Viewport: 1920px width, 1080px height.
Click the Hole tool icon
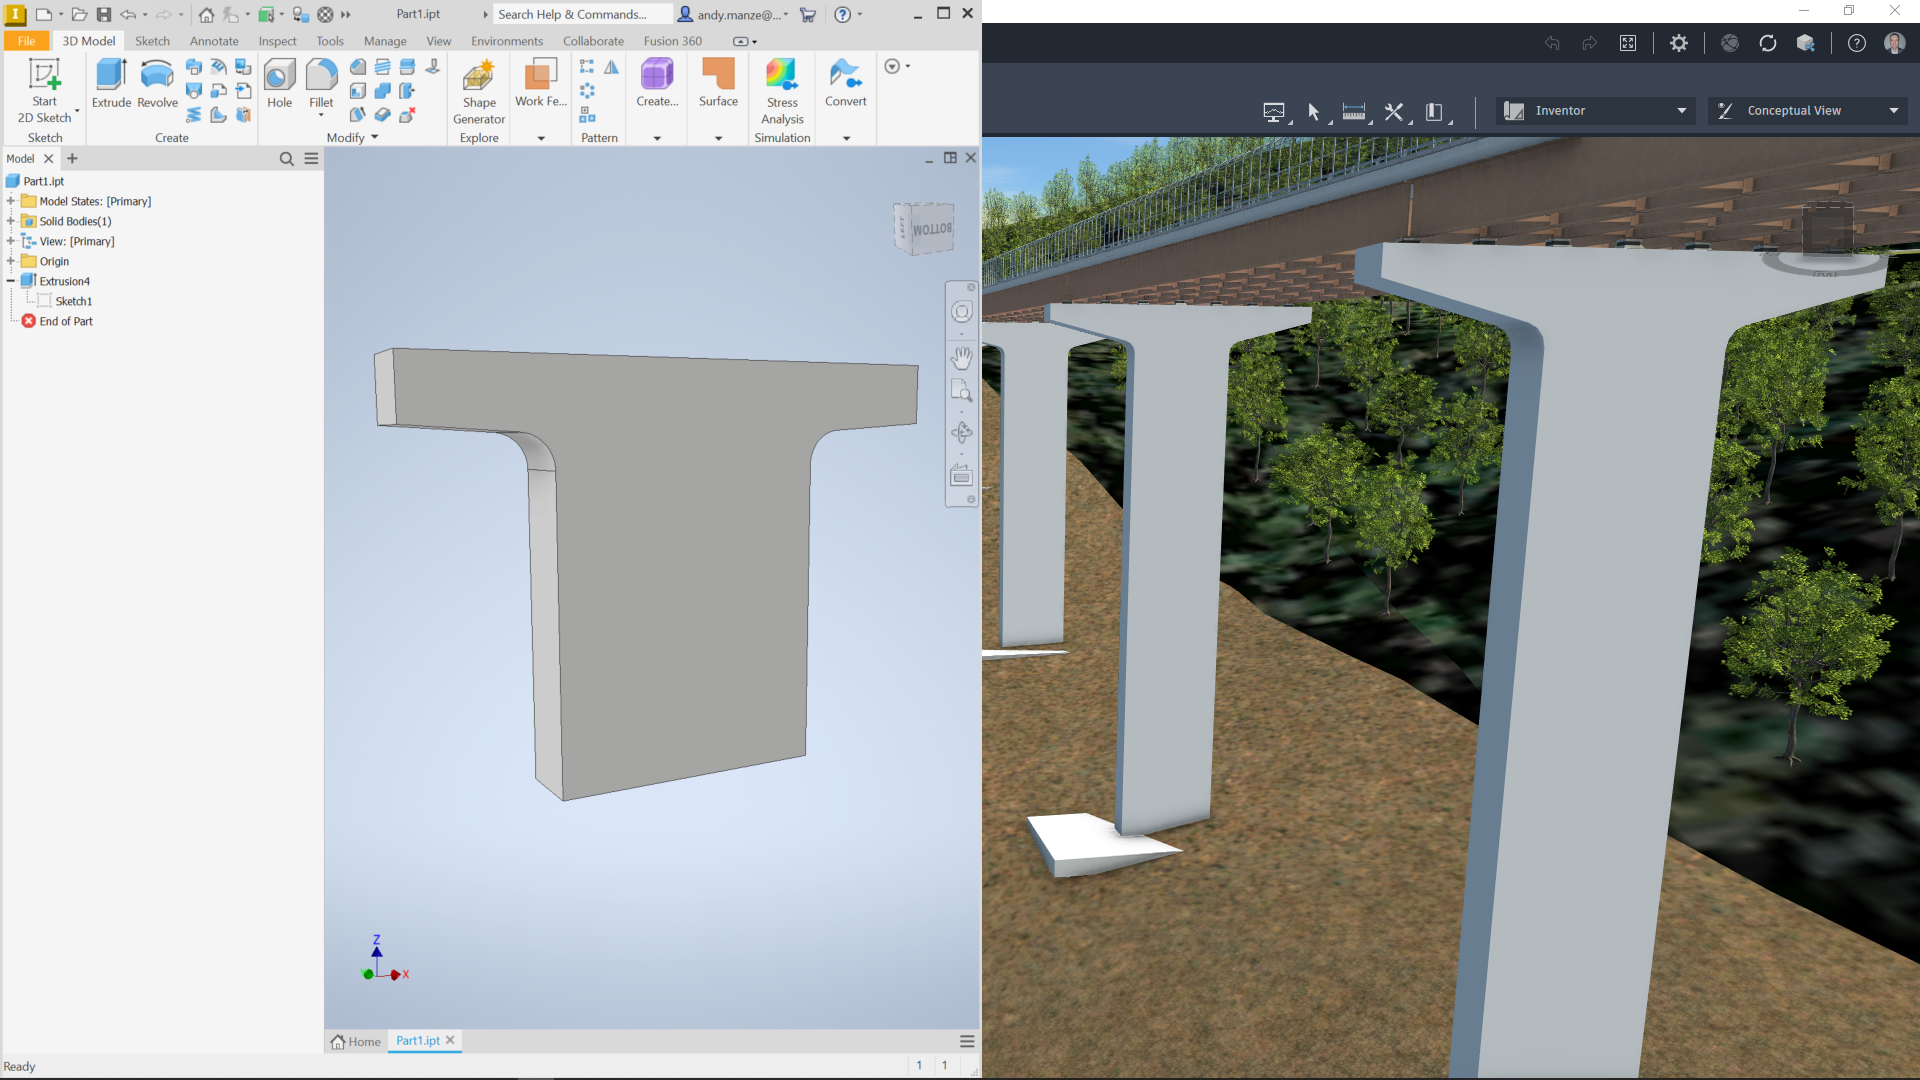pyautogui.click(x=279, y=82)
